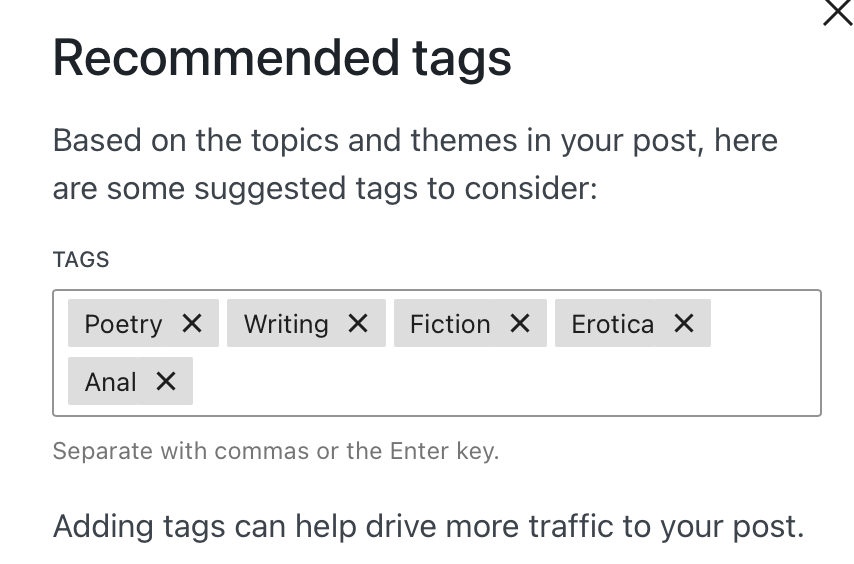Remove the Poetry tag
854x564 pixels.
pos(192,323)
